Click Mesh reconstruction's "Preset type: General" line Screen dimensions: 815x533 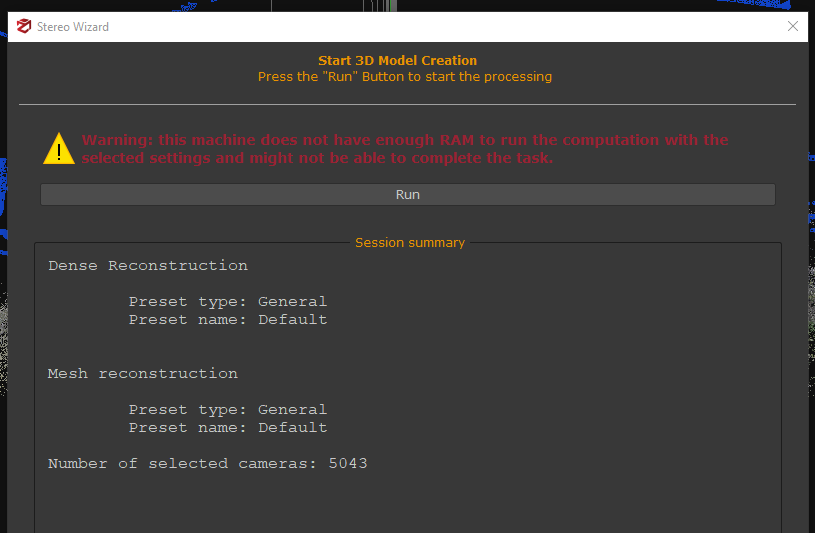(227, 410)
